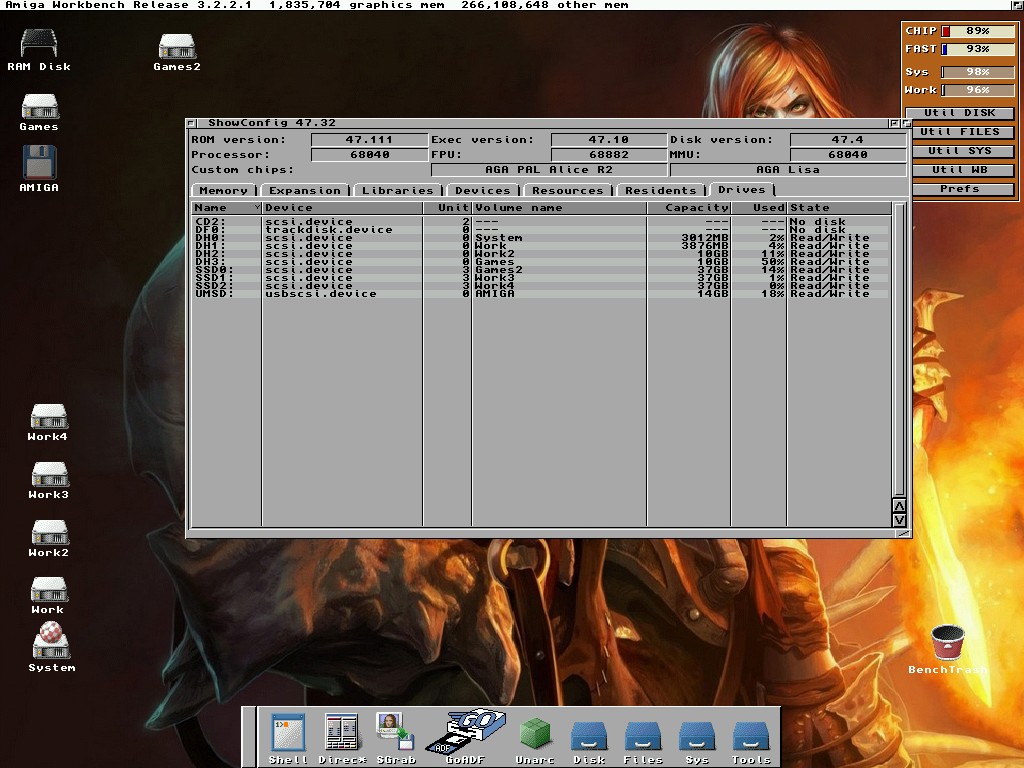Image resolution: width=1024 pixels, height=768 pixels.
Task: Open the Sys drawer in dock
Action: coord(697,742)
